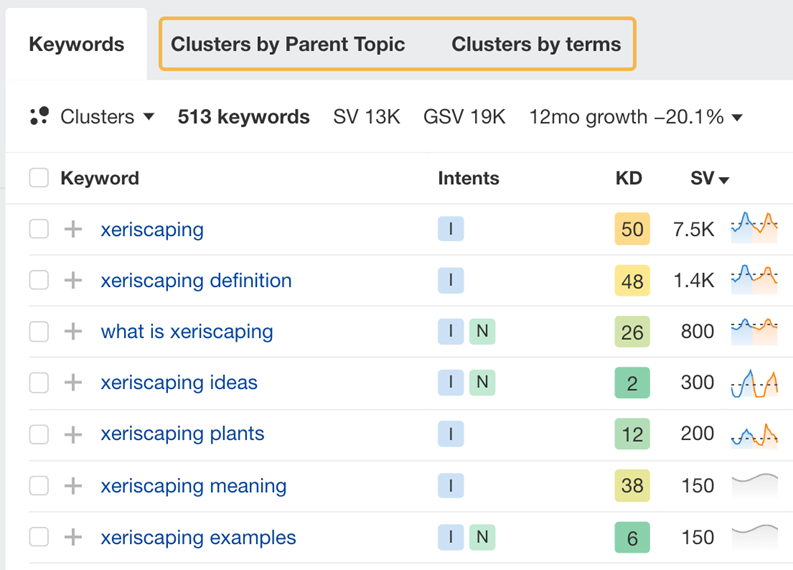
Task: Select the xeriscaping examples row checkbox
Action: tap(39, 537)
